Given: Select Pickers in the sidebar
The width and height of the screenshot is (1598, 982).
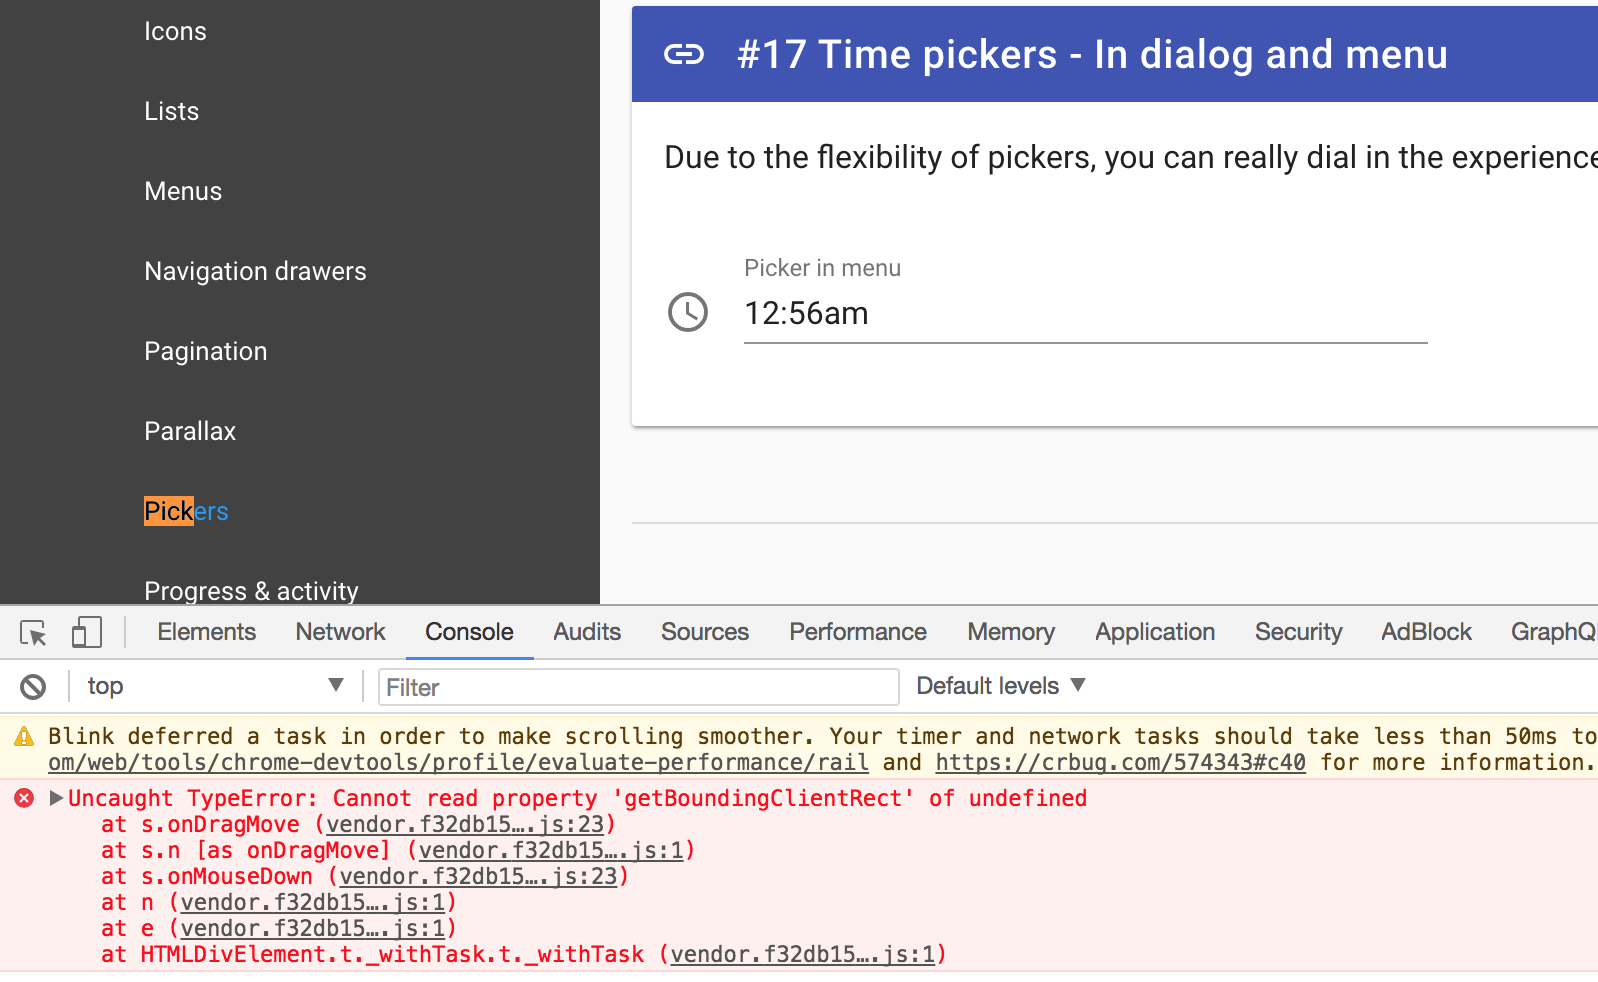Looking at the screenshot, I should pos(186,511).
